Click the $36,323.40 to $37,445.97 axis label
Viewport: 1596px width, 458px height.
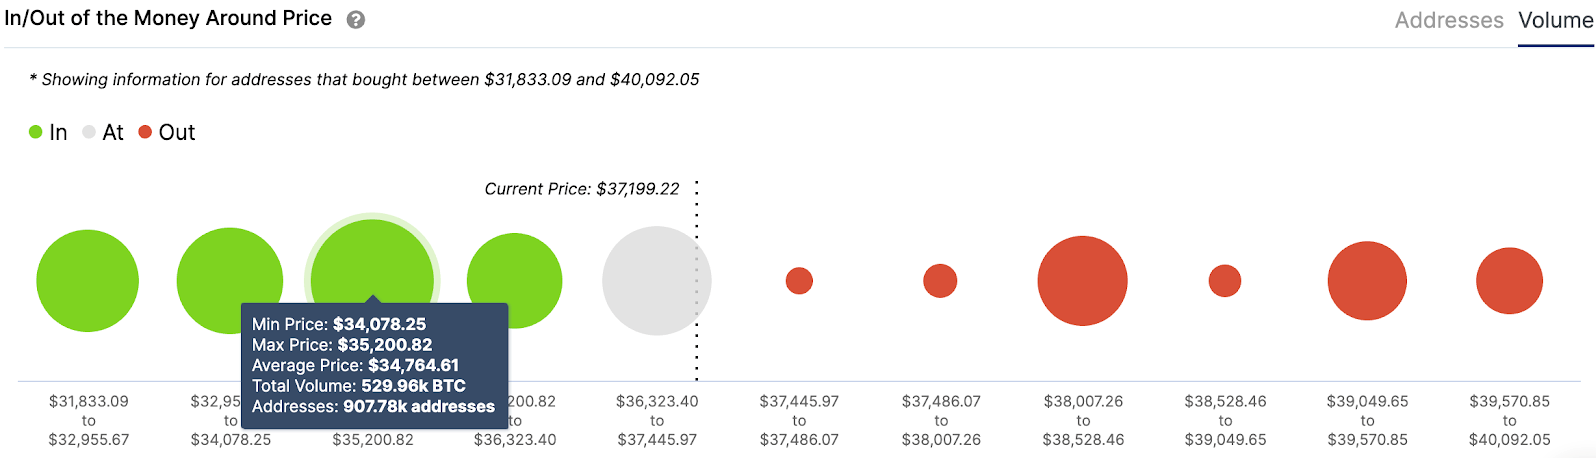pos(657,420)
